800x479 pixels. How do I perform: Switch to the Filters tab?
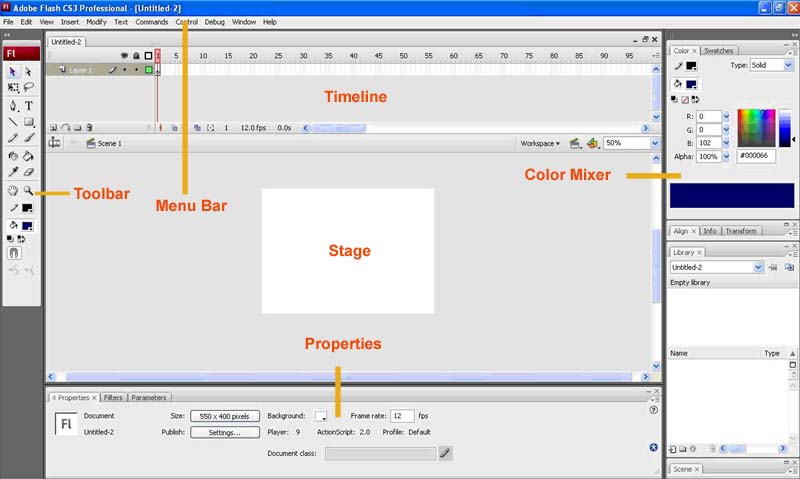pos(113,397)
